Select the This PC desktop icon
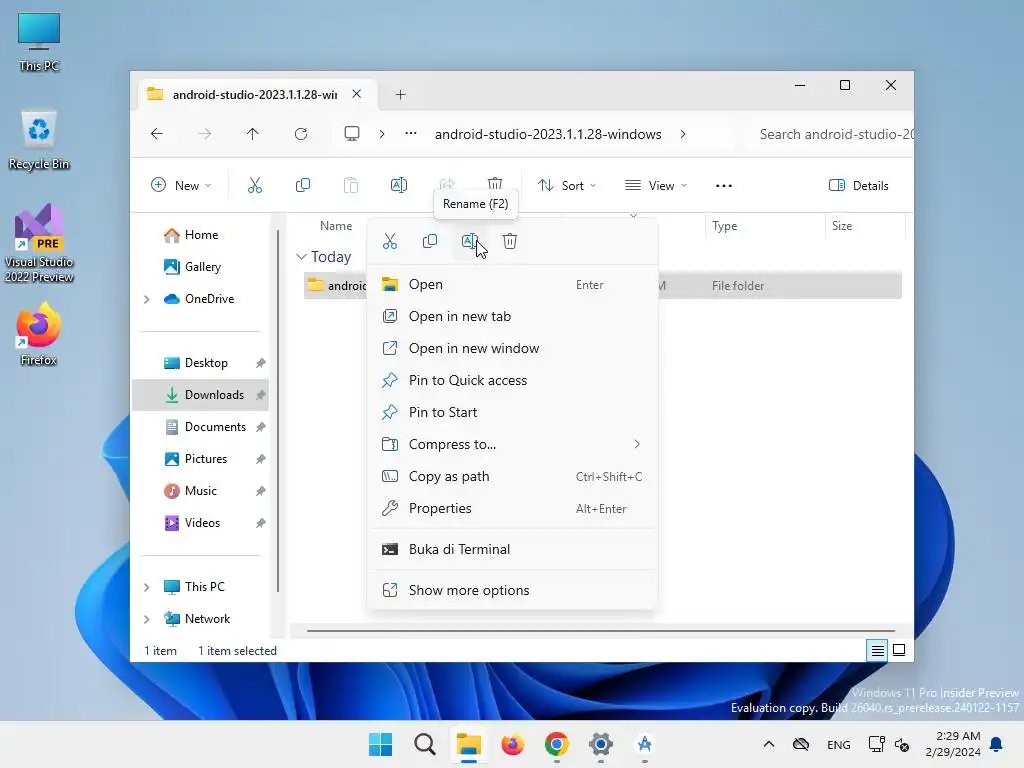The width and height of the screenshot is (1024, 768). tap(39, 42)
